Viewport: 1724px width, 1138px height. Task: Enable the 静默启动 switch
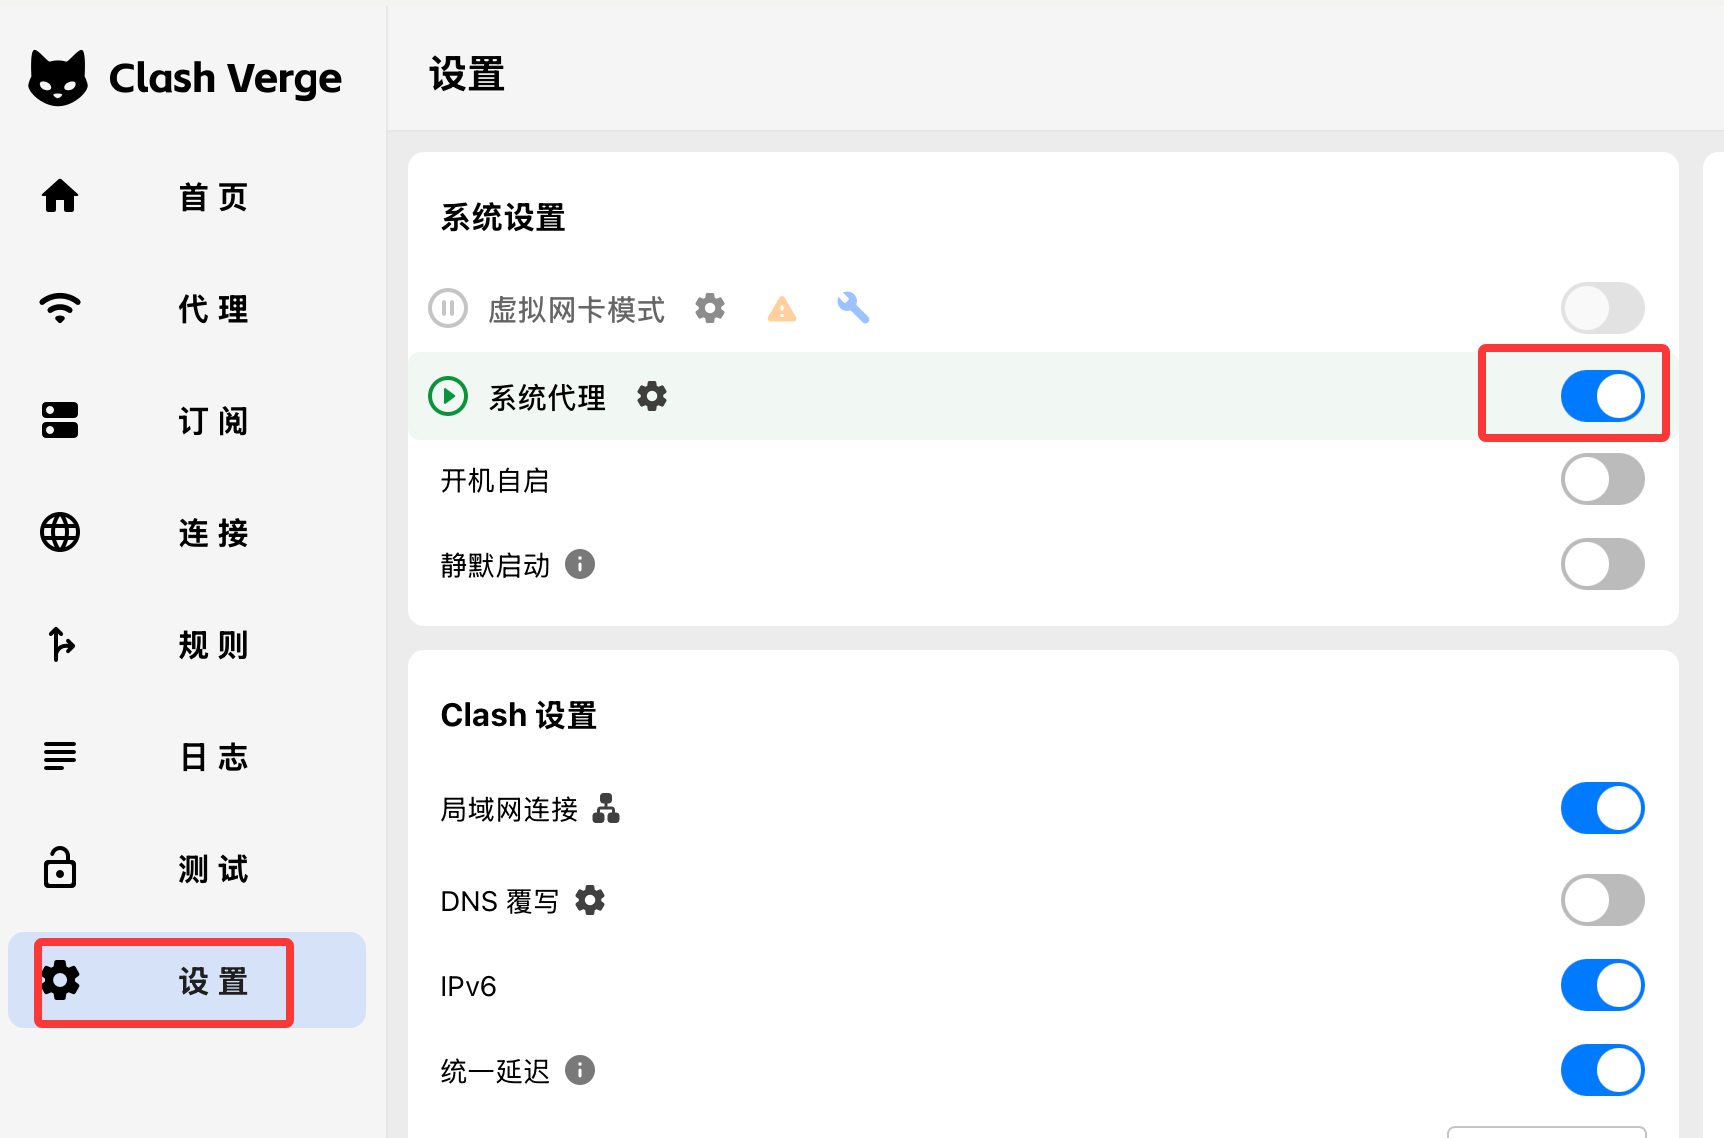(1602, 565)
